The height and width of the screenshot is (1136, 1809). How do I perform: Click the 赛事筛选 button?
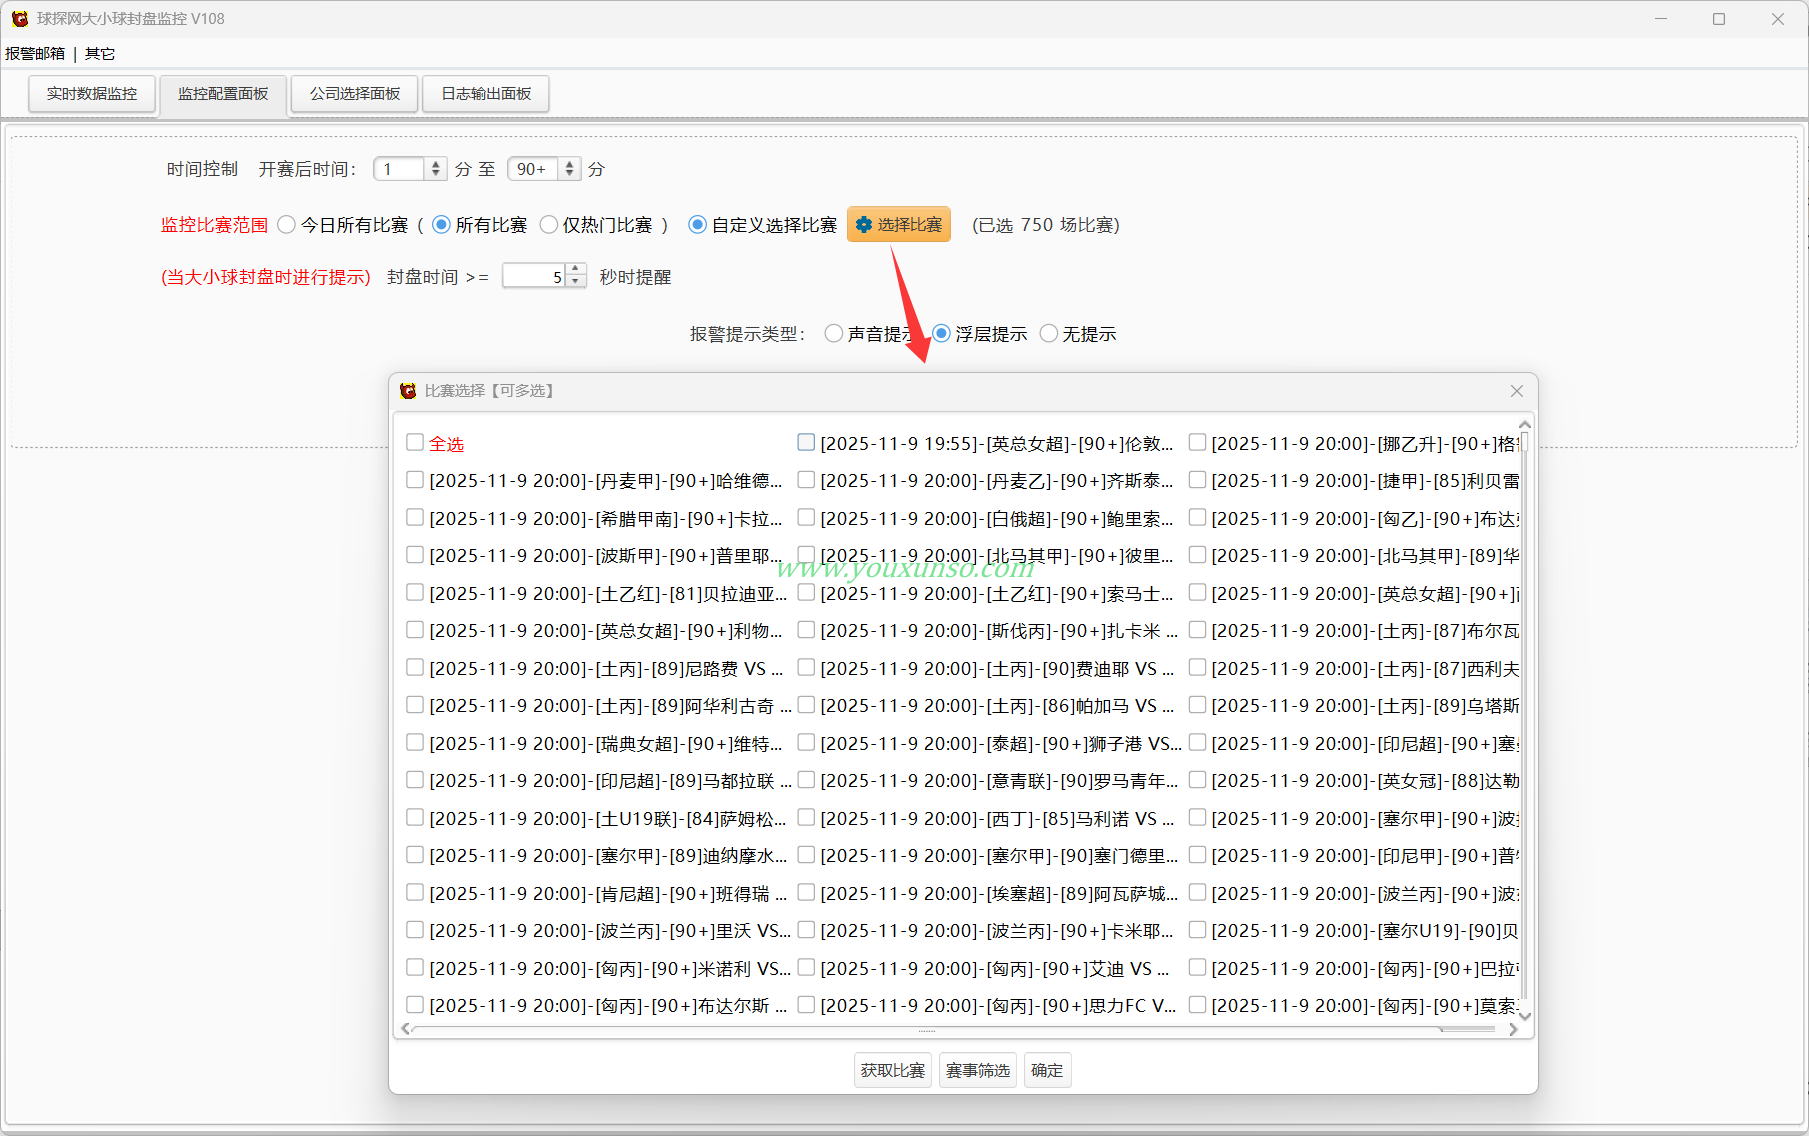(x=978, y=1070)
